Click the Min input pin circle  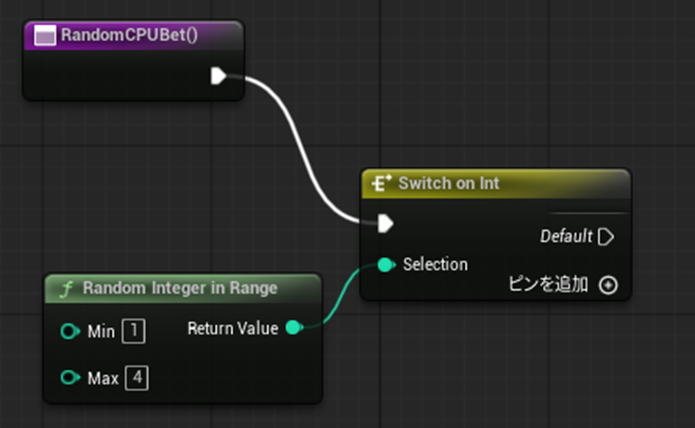69,331
